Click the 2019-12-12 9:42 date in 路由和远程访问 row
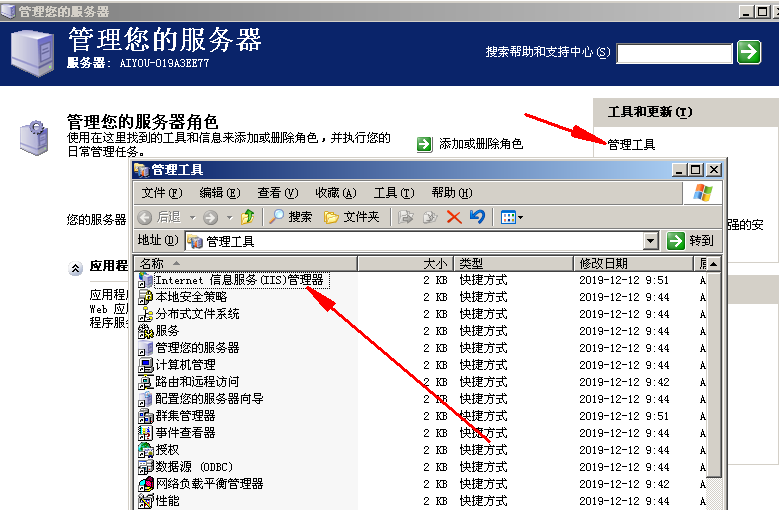The image size is (779, 510). click(624, 382)
